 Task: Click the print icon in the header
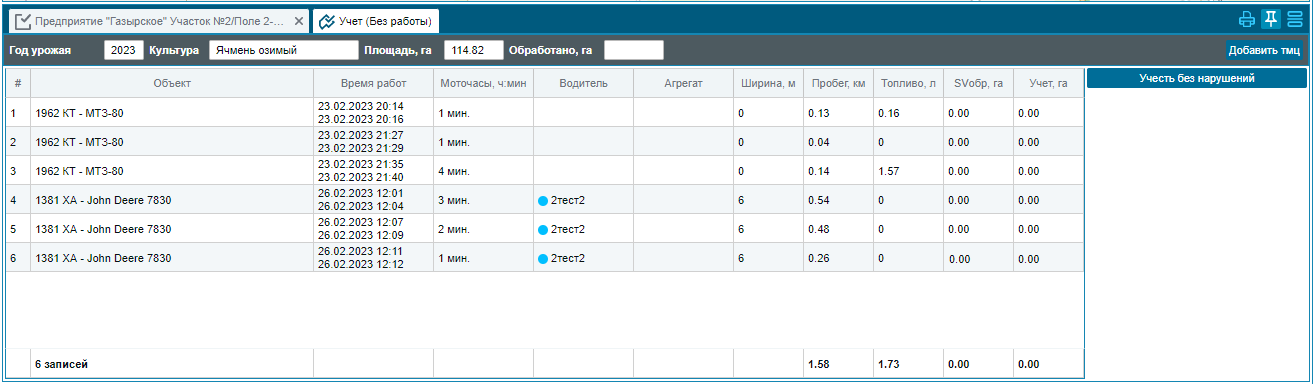[x=1246, y=19]
